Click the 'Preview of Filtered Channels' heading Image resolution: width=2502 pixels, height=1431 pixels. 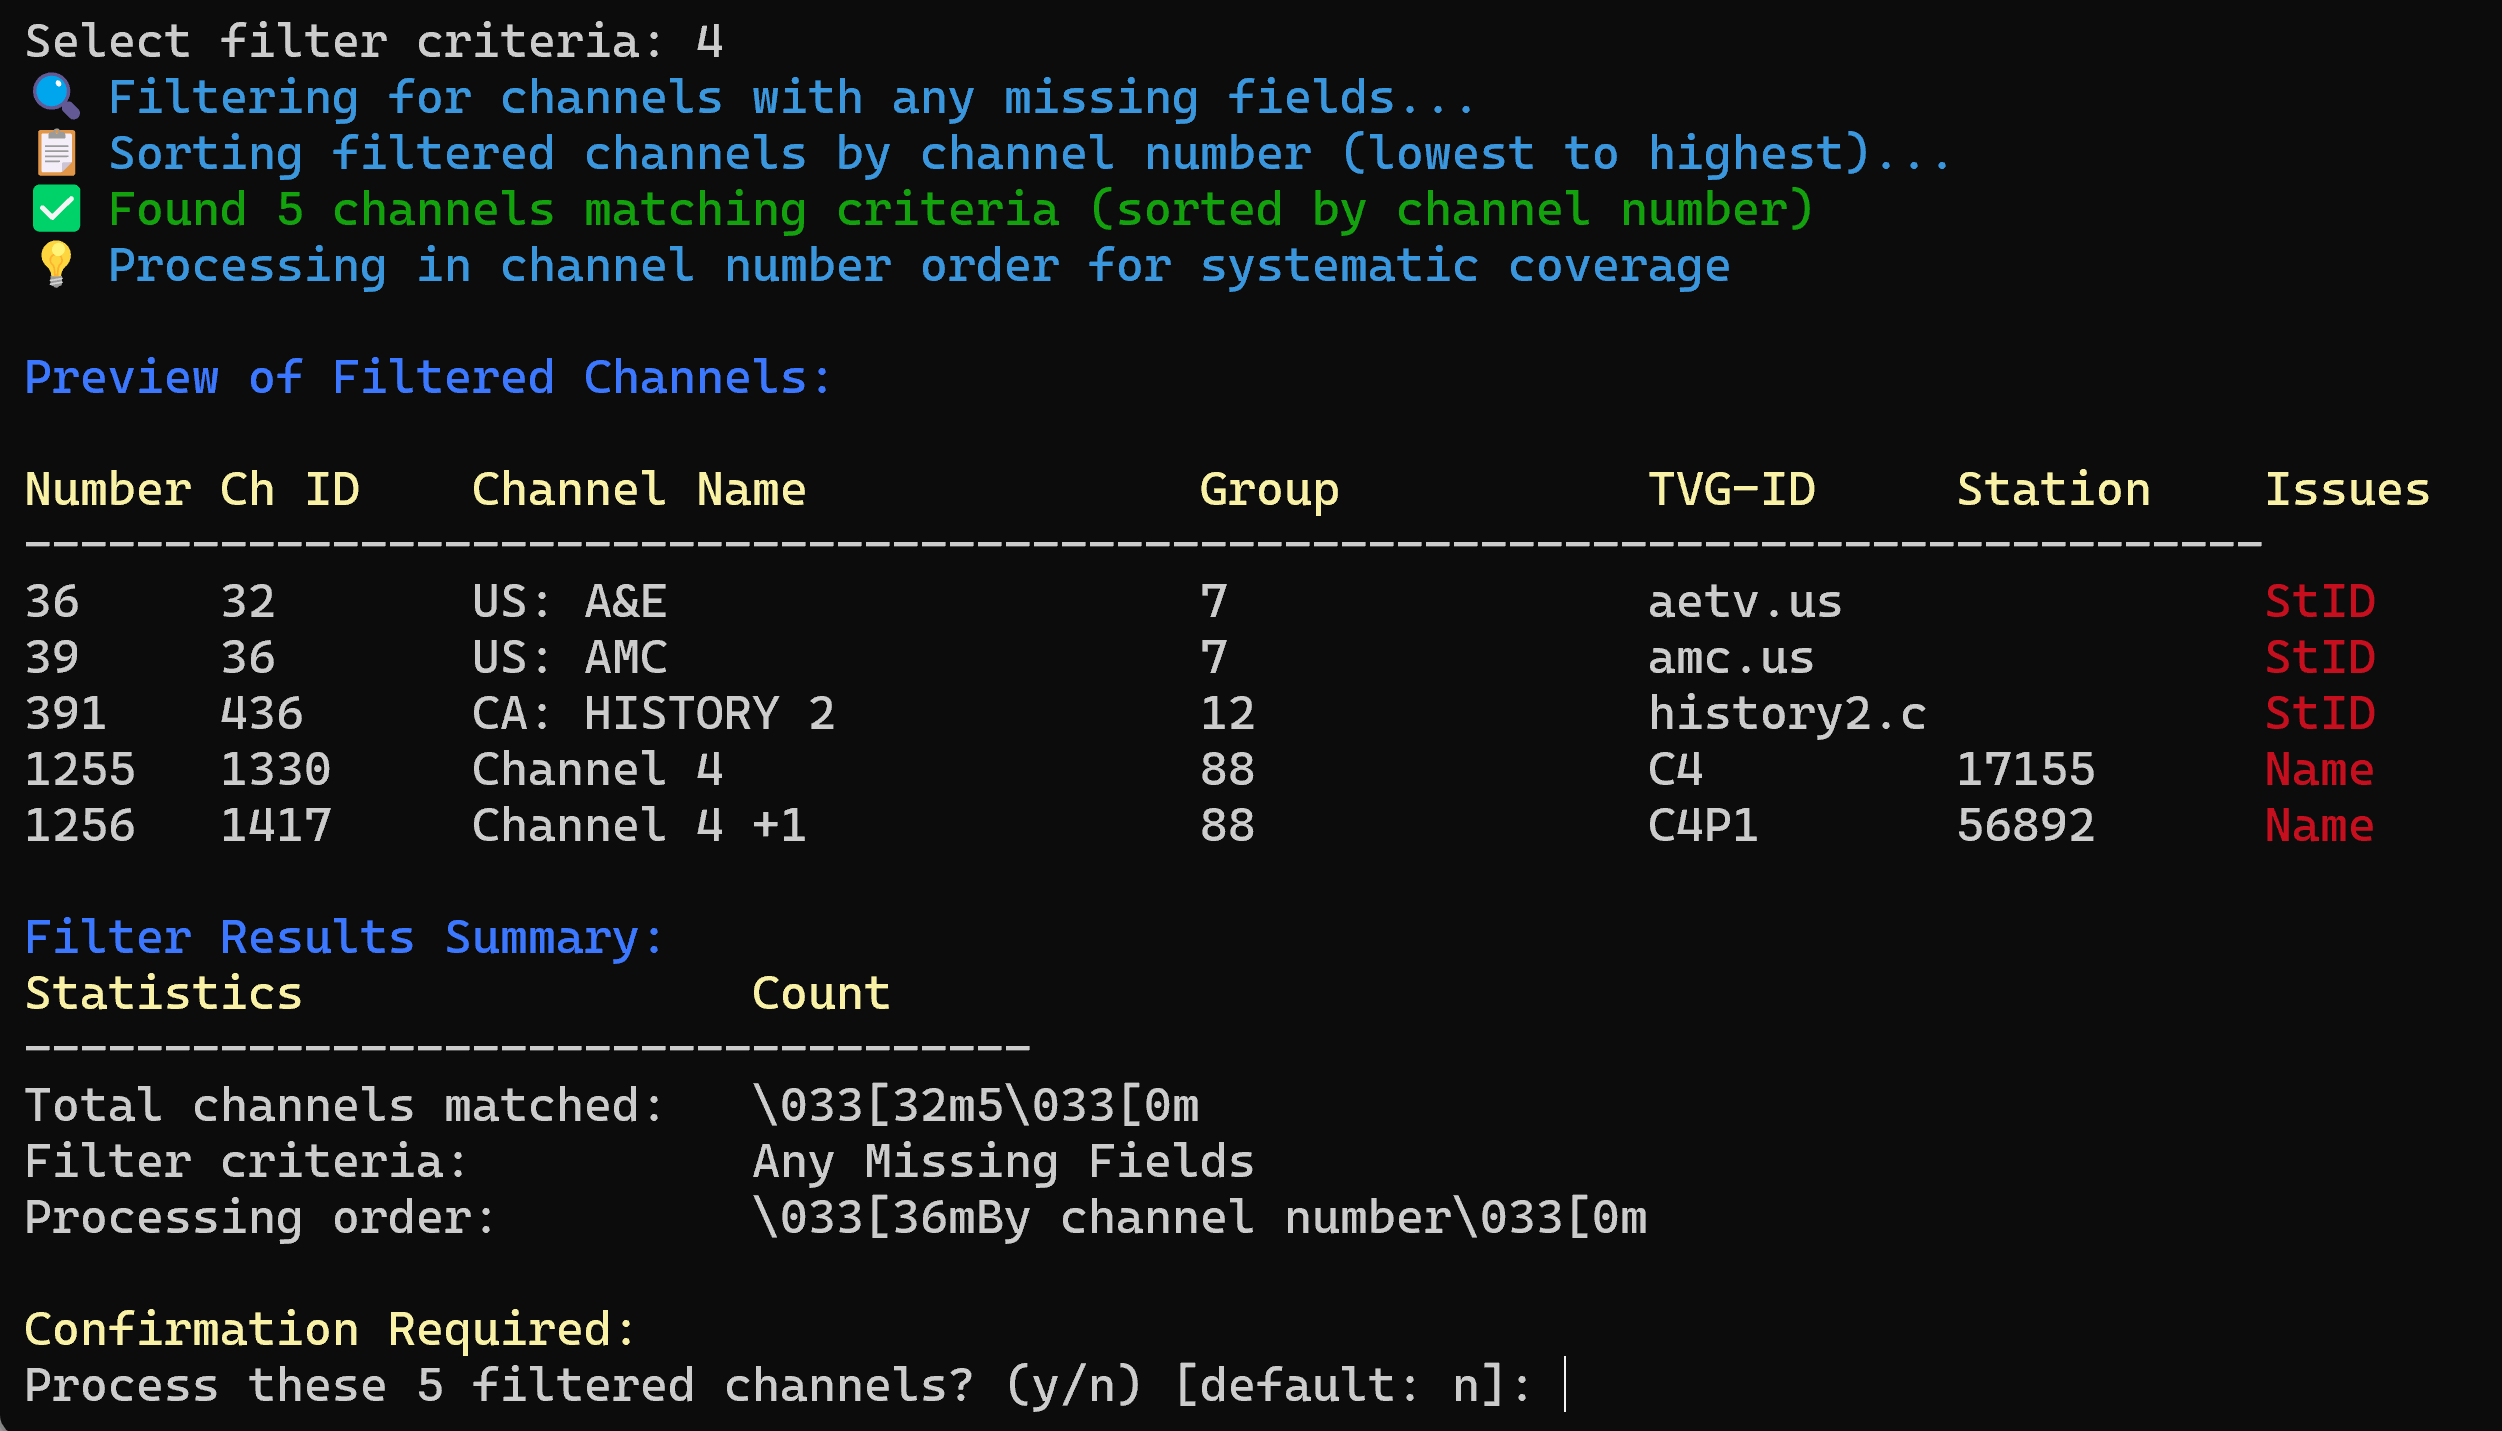[x=427, y=378]
